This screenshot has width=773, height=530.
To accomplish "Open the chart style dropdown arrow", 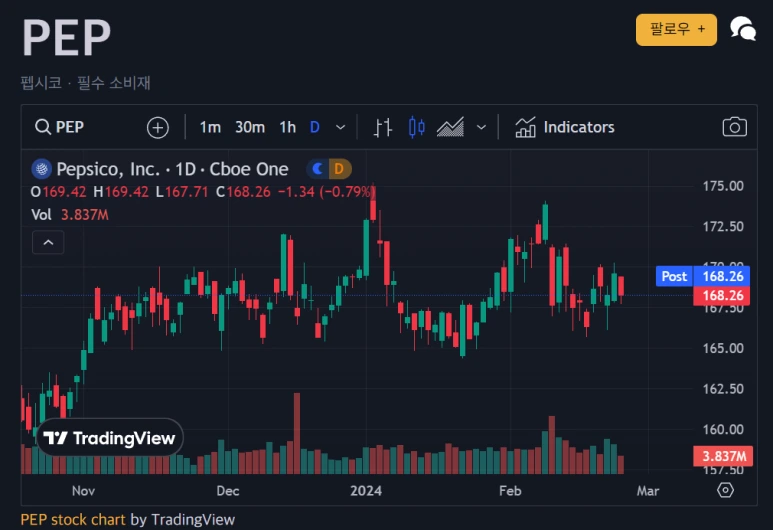I will [482, 127].
